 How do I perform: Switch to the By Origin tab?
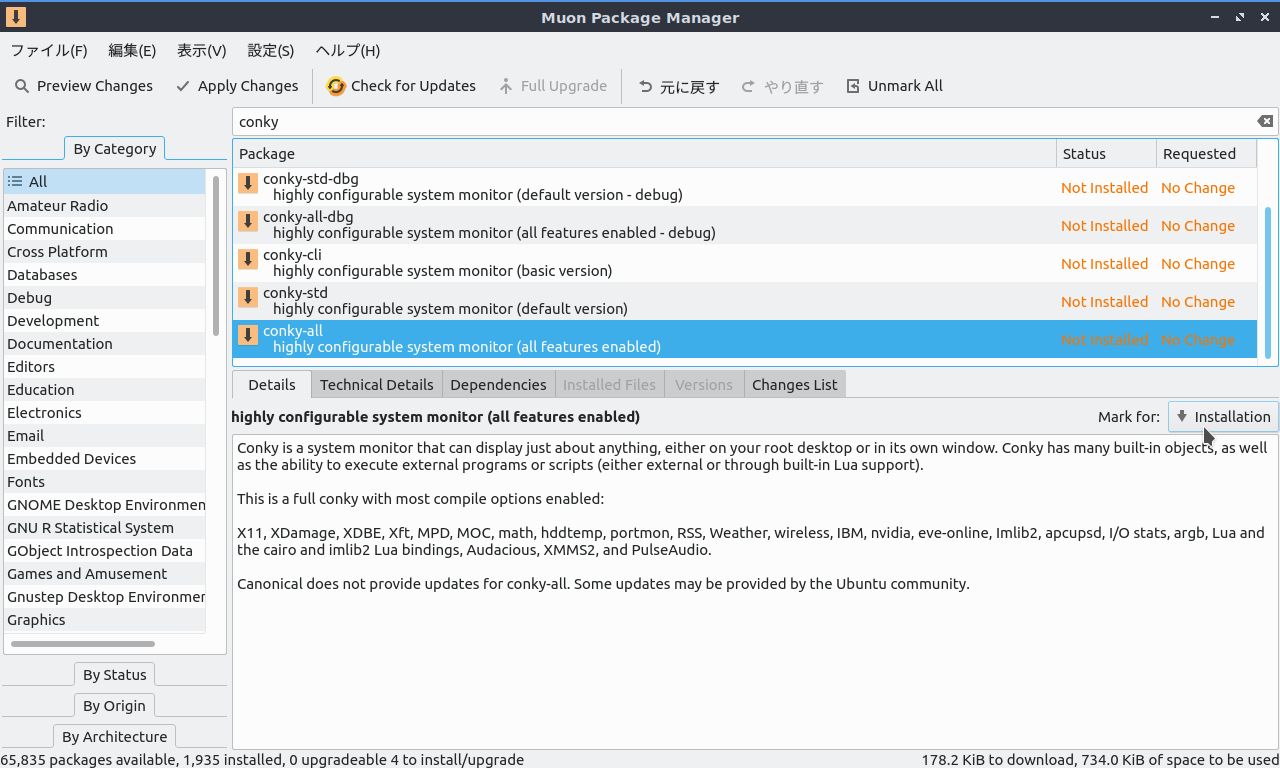[115, 705]
